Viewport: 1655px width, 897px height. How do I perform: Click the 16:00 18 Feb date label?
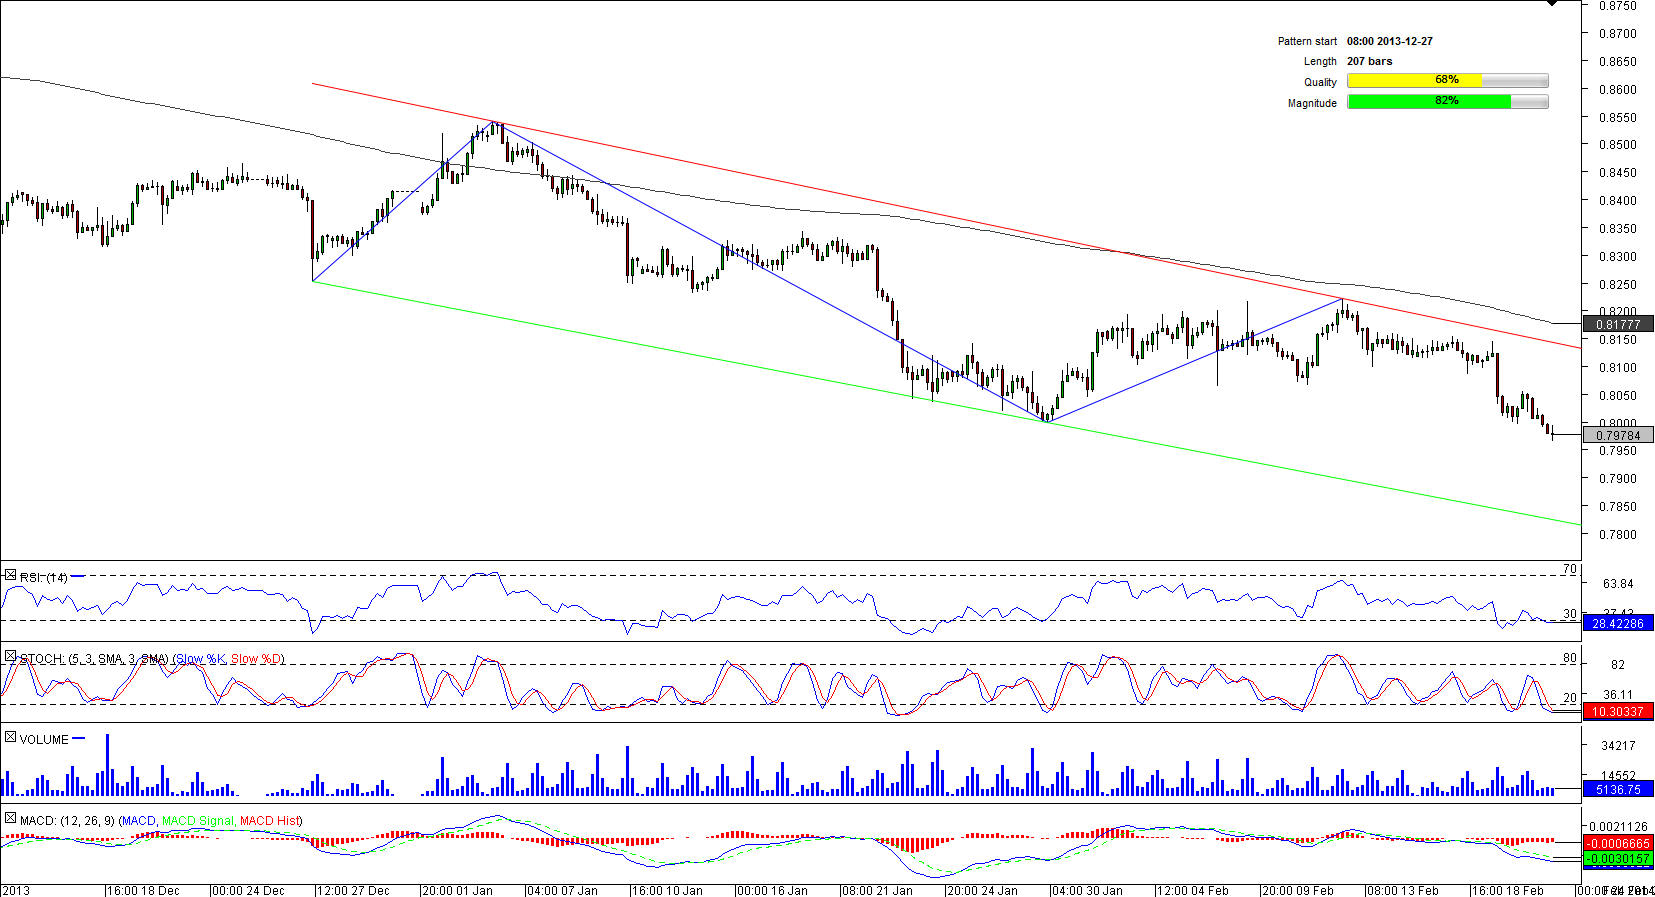tap(1508, 890)
